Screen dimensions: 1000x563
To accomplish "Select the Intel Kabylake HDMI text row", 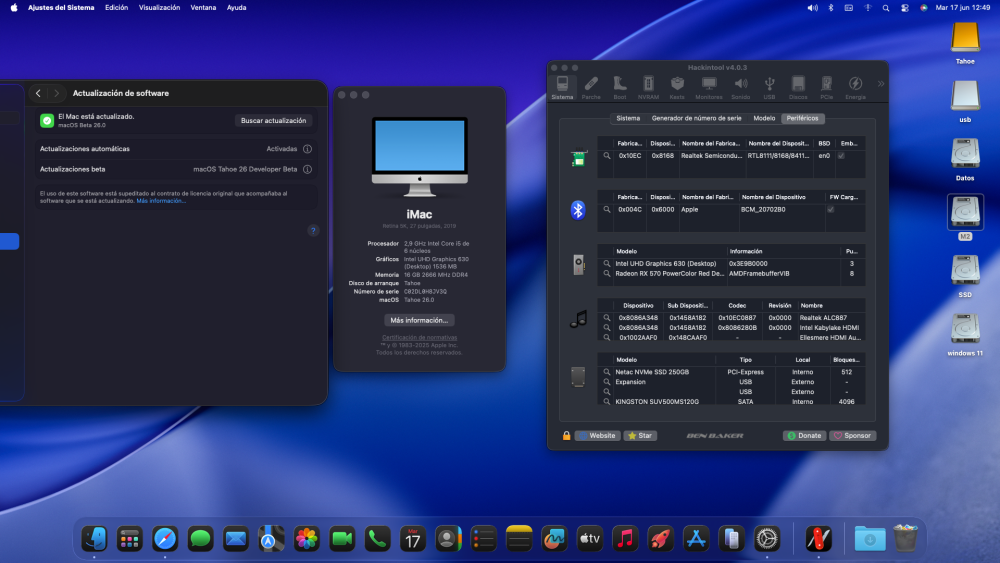I will tap(829, 328).
